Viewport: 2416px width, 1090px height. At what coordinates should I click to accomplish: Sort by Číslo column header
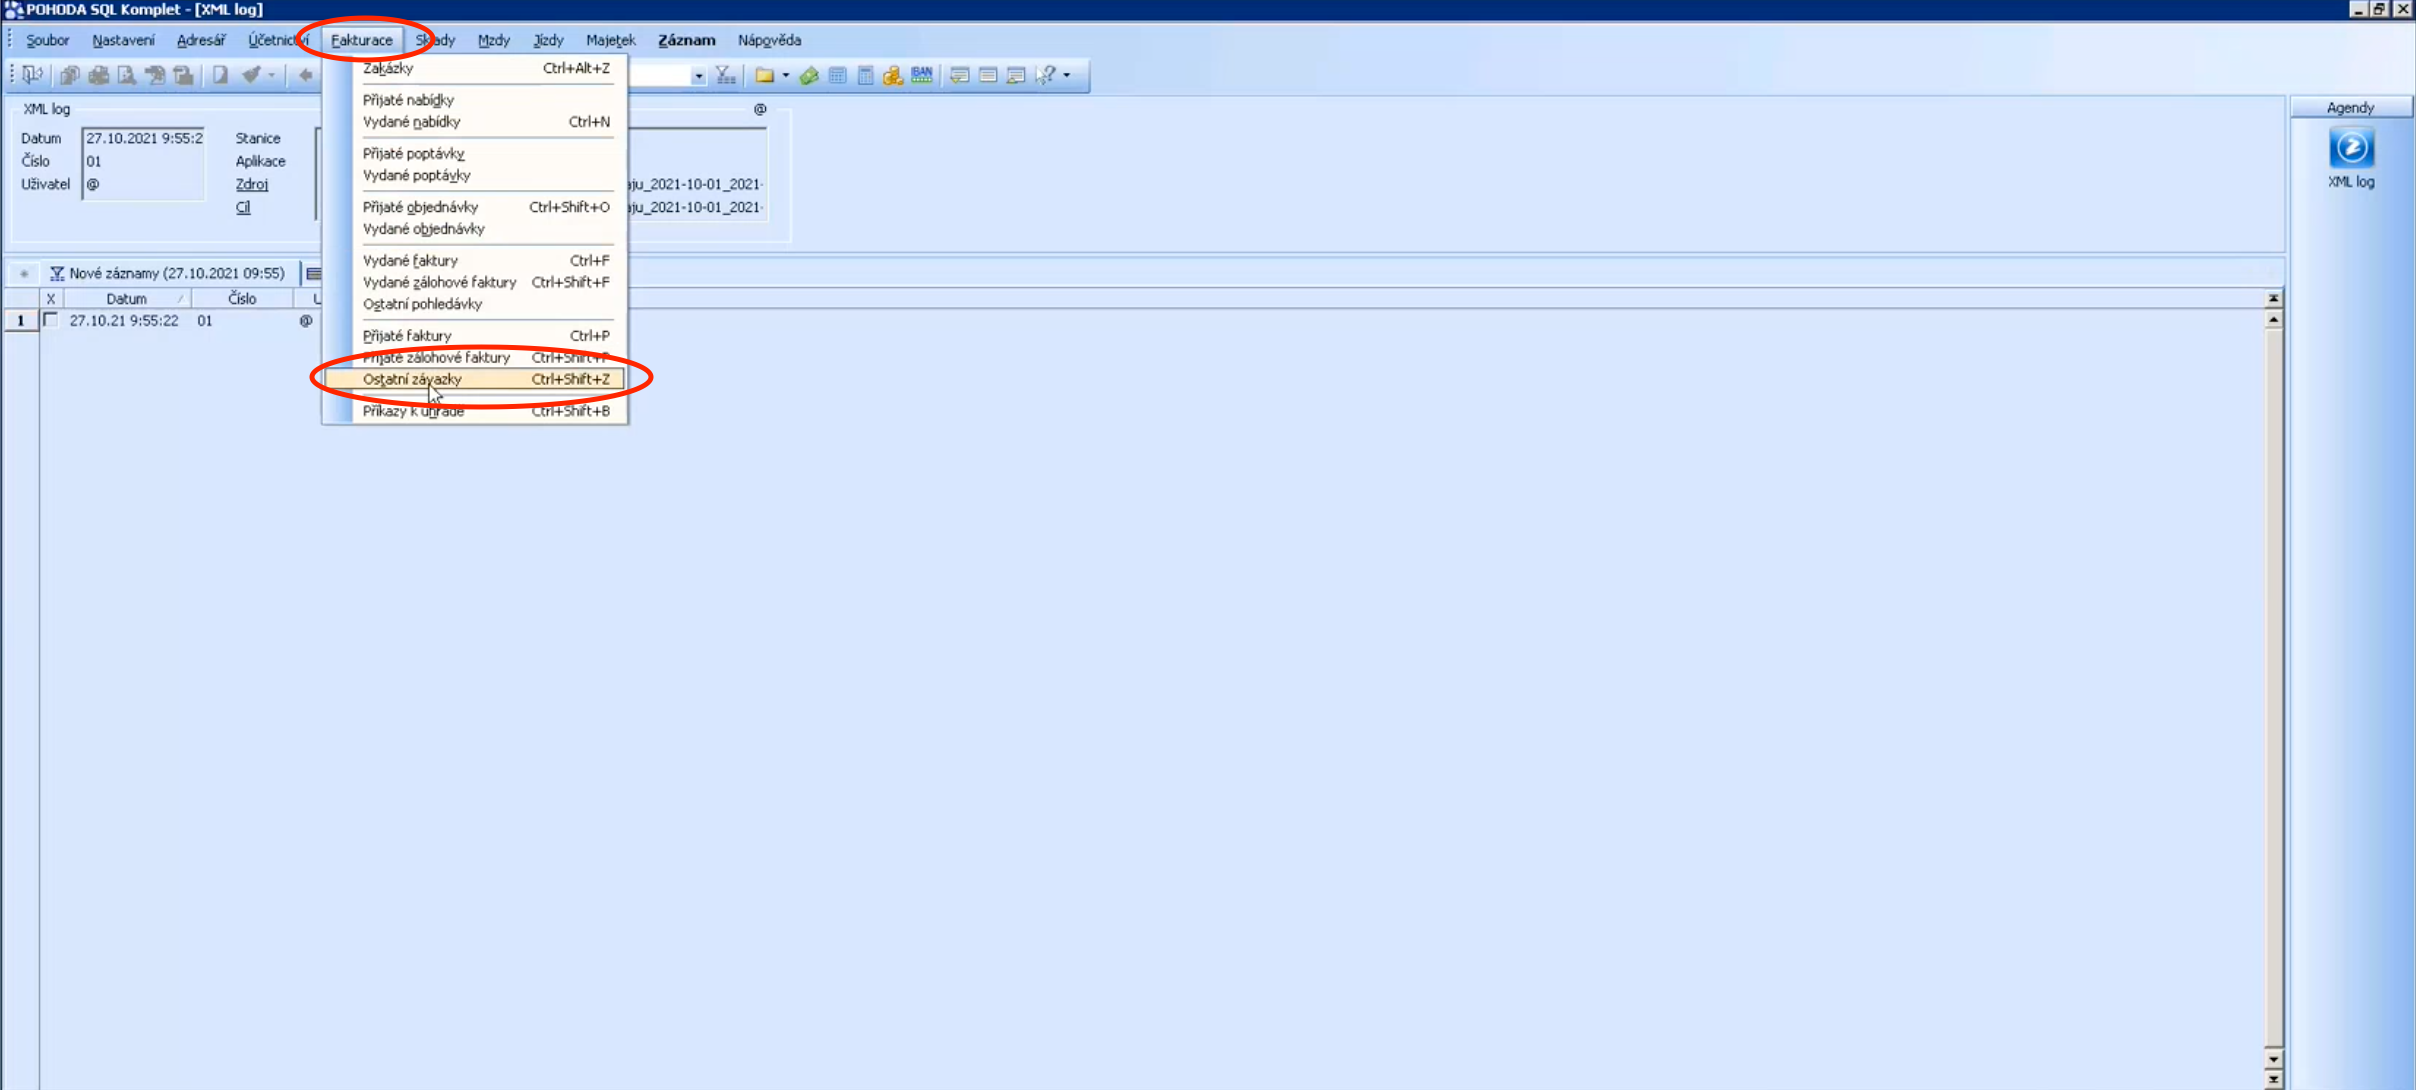point(242,299)
